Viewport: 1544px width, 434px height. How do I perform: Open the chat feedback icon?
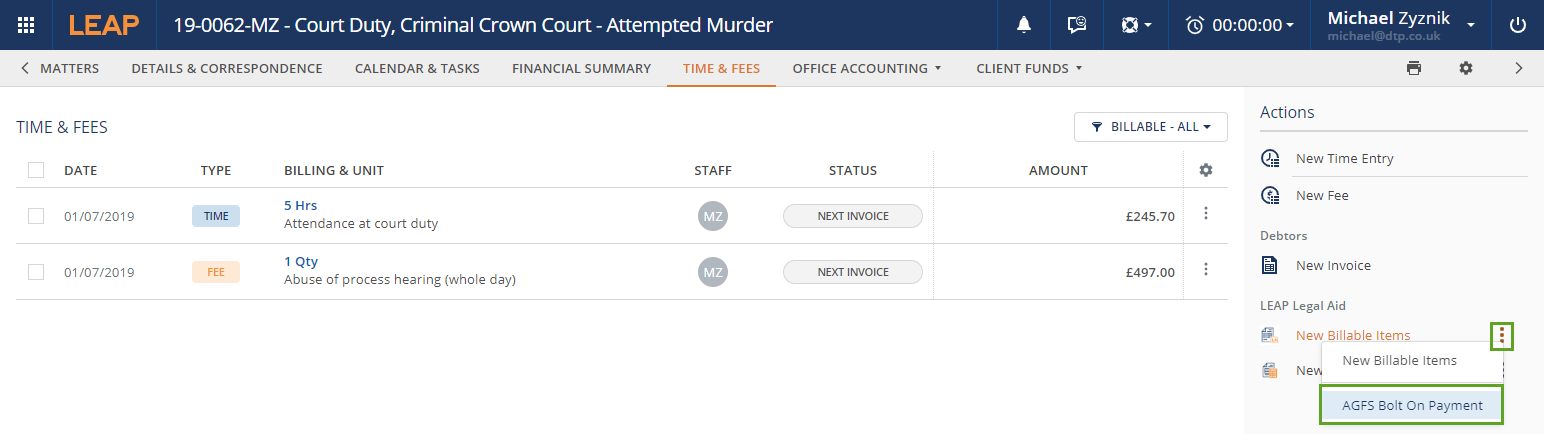[1077, 25]
